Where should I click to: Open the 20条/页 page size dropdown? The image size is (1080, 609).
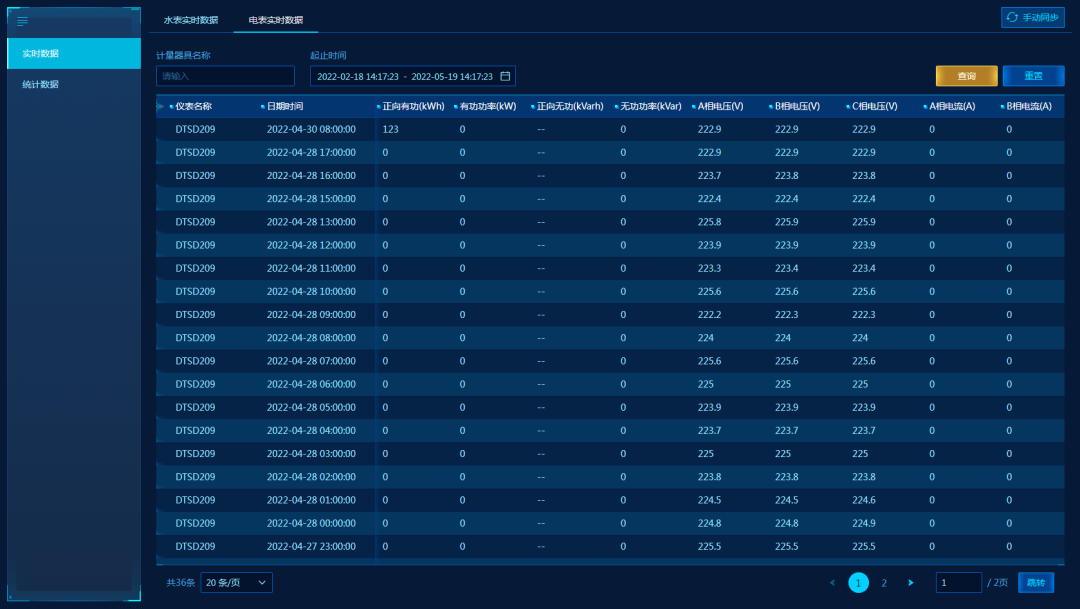[x=236, y=582]
